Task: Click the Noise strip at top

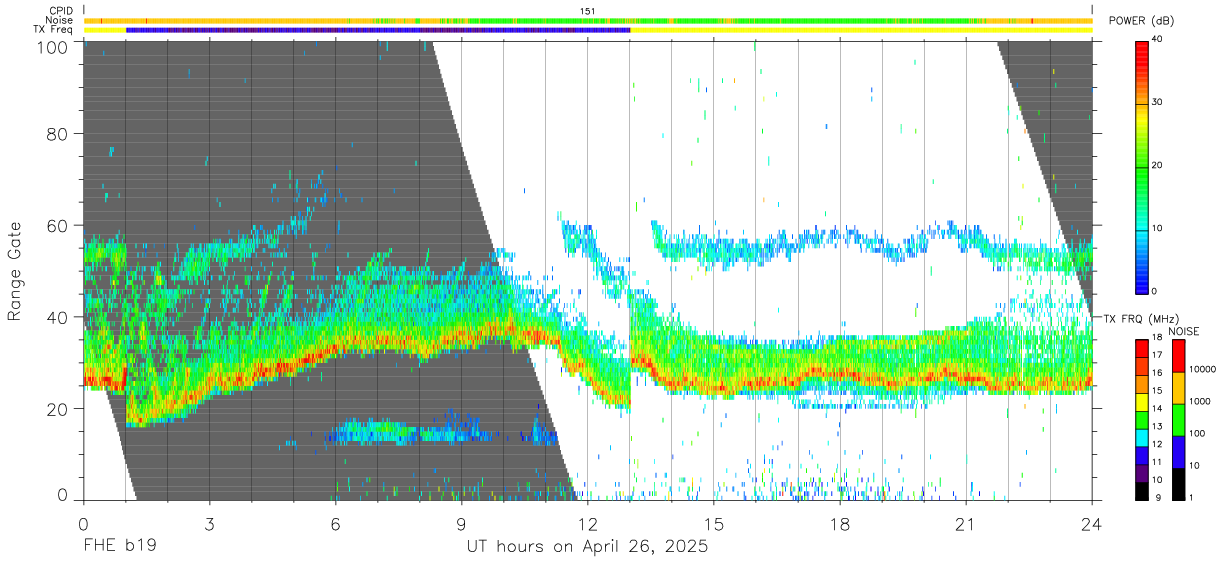Action: [x=588, y=20]
